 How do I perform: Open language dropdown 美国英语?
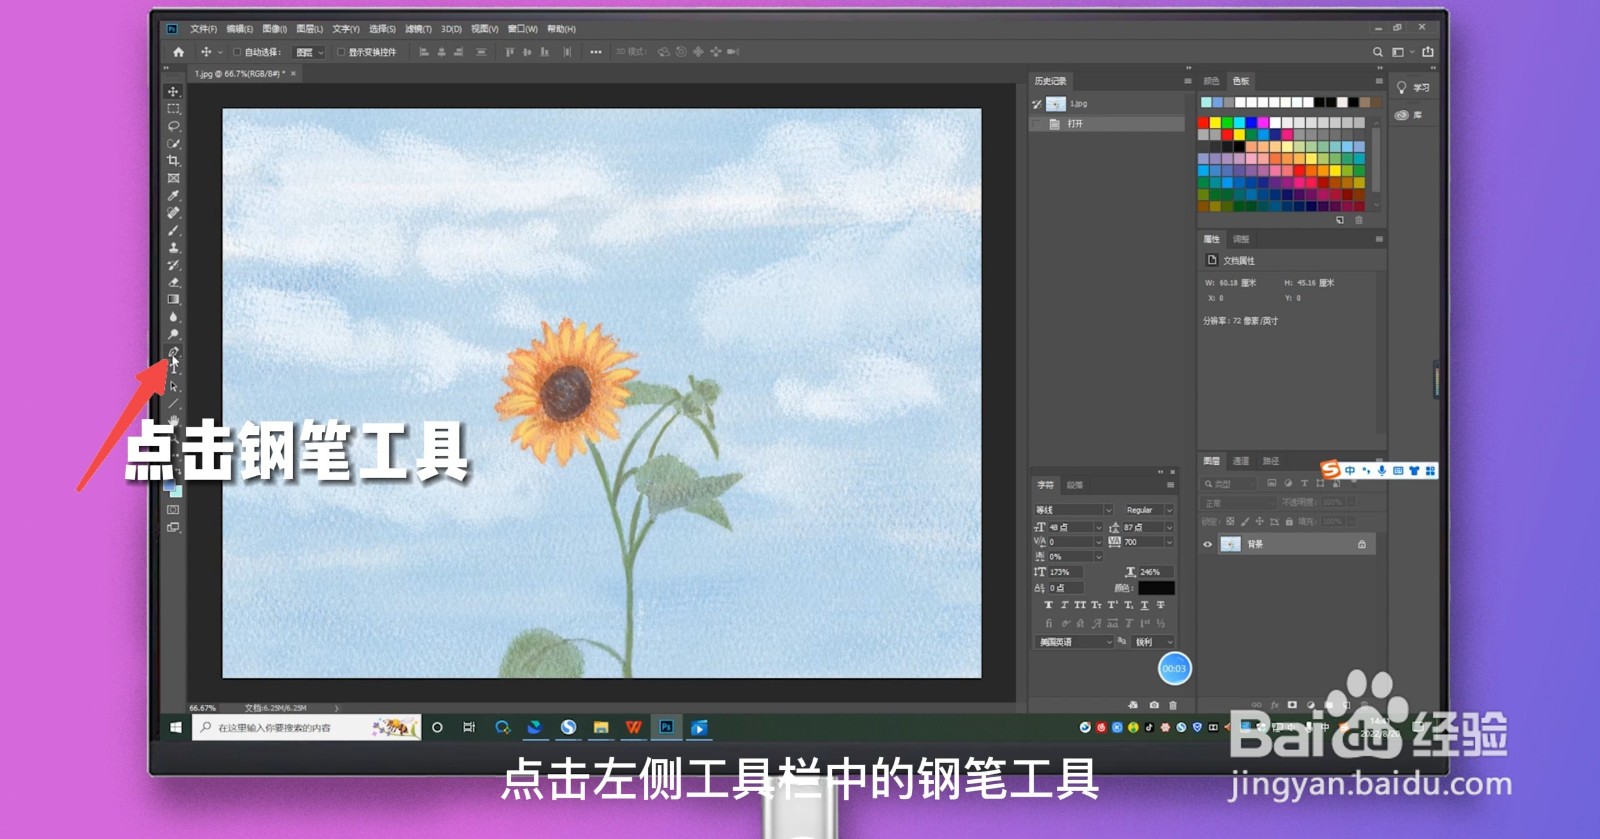pos(1074,642)
